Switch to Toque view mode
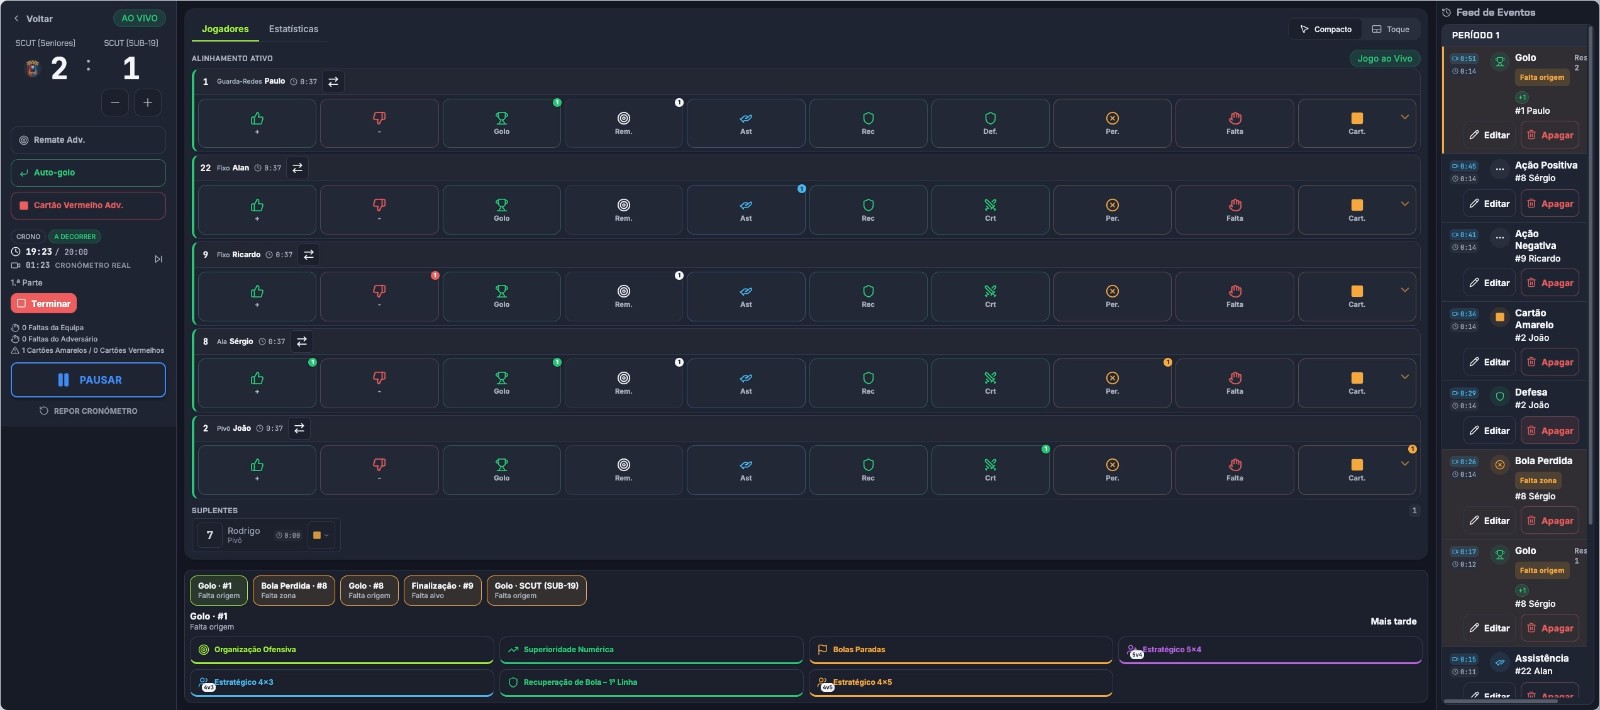The width and height of the screenshot is (1600, 710). pos(1390,29)
